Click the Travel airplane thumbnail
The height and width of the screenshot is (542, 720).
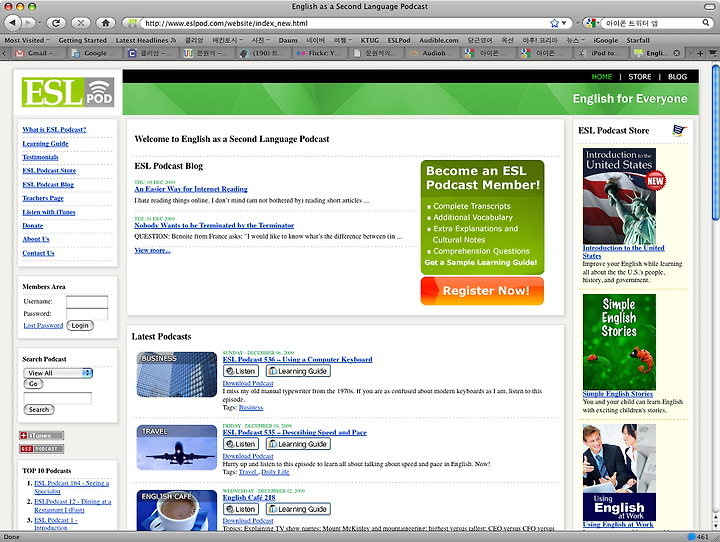coord(177,447)
